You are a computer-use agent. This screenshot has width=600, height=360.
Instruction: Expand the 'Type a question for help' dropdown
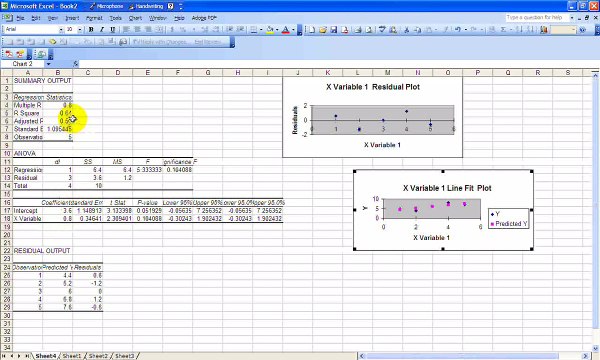tap(572, 18)
